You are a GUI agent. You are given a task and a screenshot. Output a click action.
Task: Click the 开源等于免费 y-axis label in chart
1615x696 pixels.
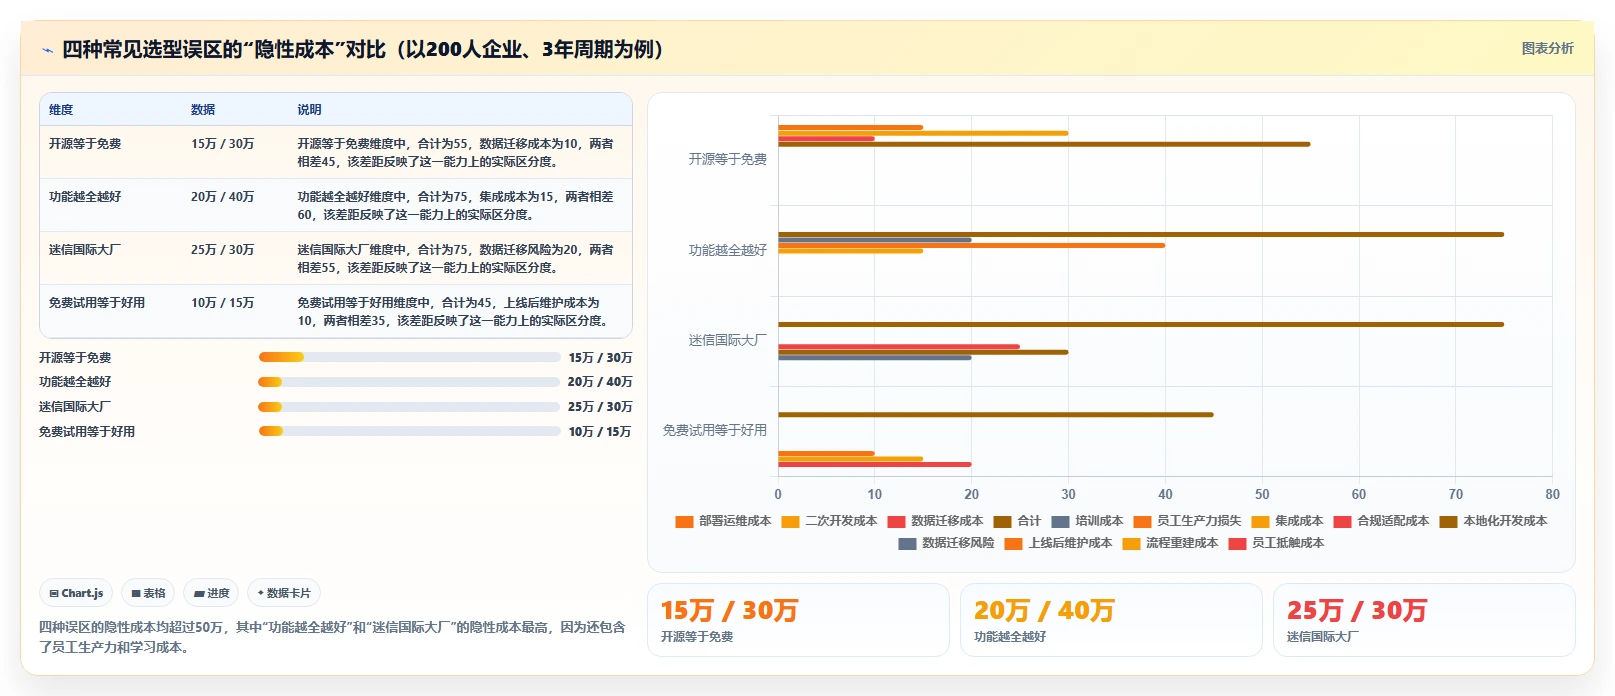click(x=727, y=159)
